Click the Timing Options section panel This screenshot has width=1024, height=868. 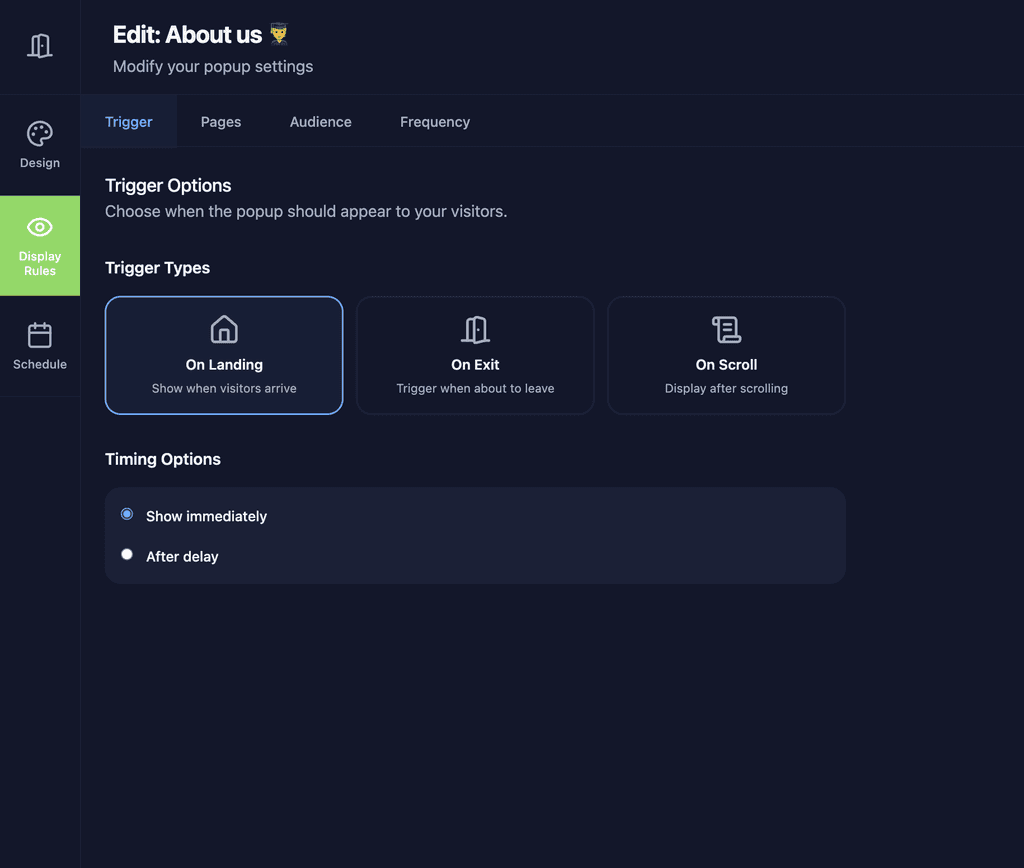[x=475, y=533]
